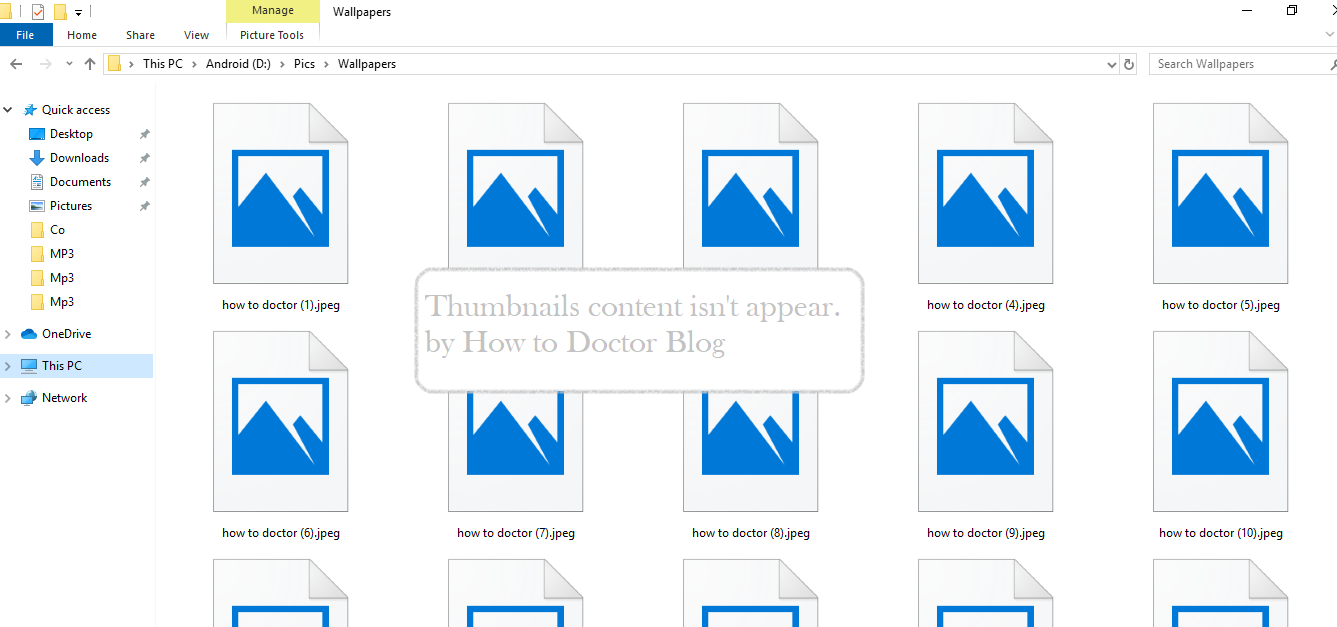Open the Downloads folder from Quick access
This screenshot has height=627, width=1337.
coord(78,157)
